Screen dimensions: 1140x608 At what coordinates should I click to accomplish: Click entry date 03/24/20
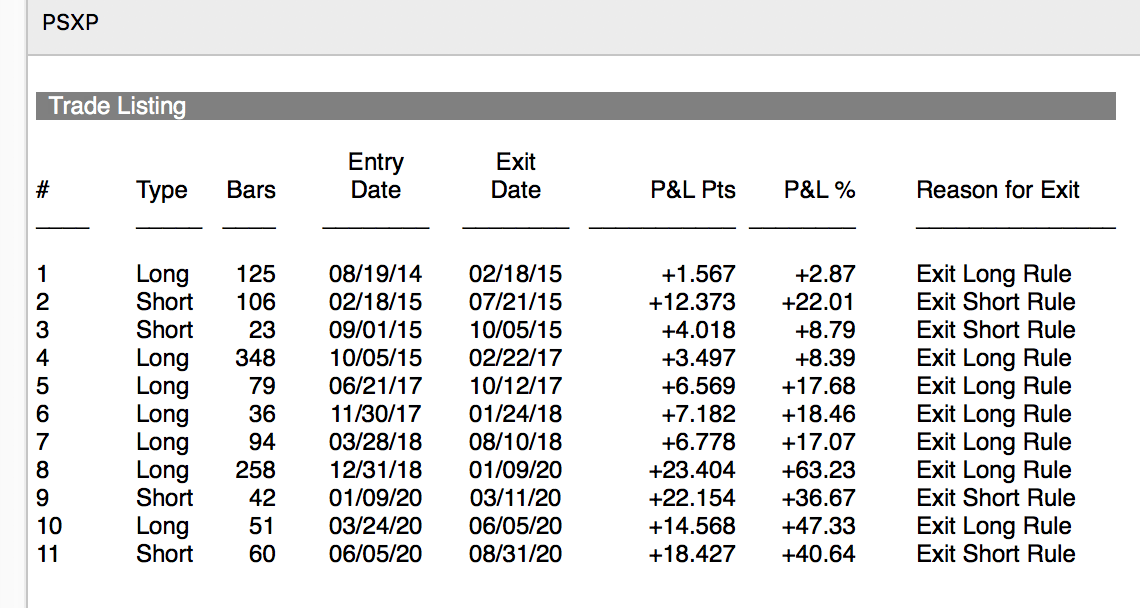click(375, 526)
